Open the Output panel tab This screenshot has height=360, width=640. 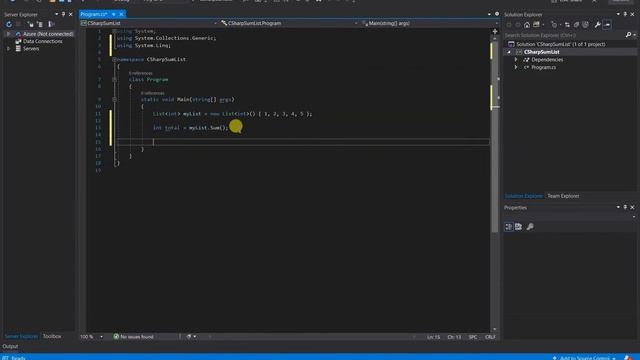pyautogui.click(x=10, y=346)
